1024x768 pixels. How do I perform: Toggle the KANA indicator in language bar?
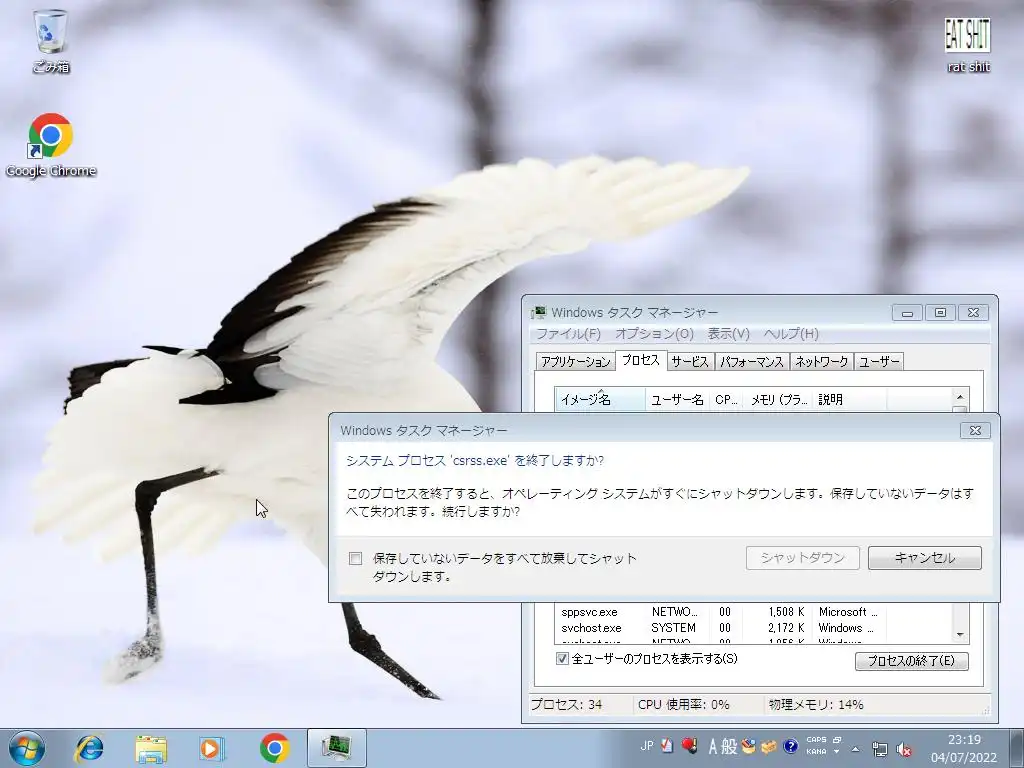(816, 752)
